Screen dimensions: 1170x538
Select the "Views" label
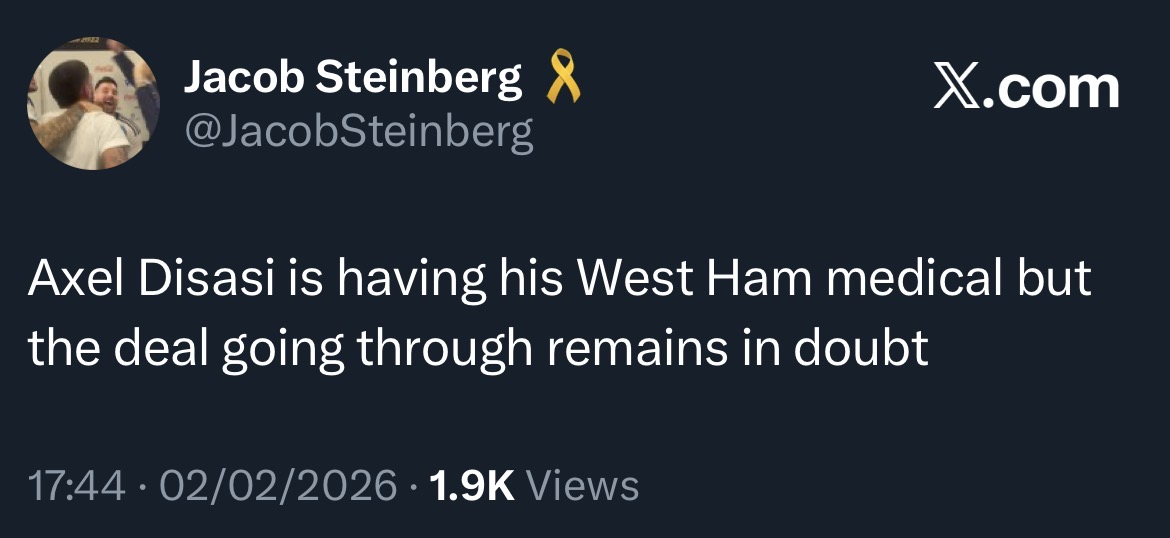pyautogui.click(x=582, y=486)
